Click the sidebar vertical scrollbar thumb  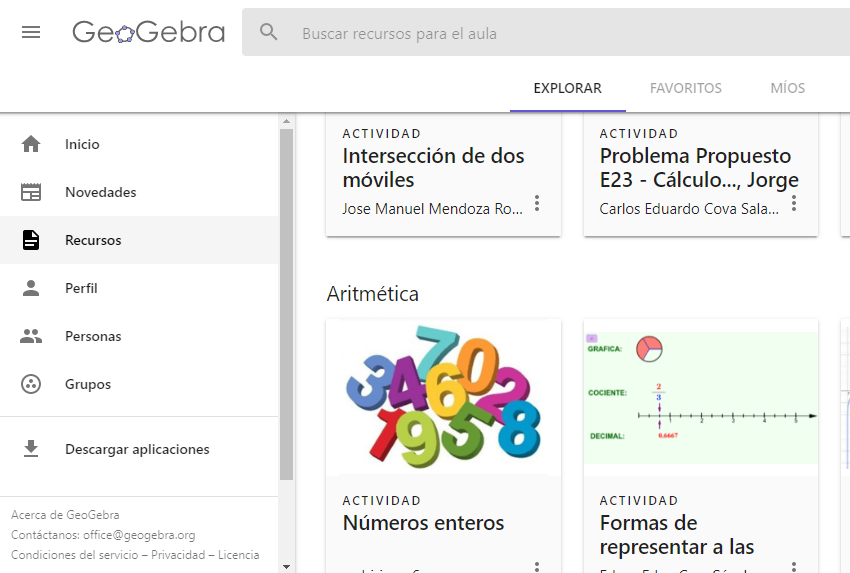287,304
